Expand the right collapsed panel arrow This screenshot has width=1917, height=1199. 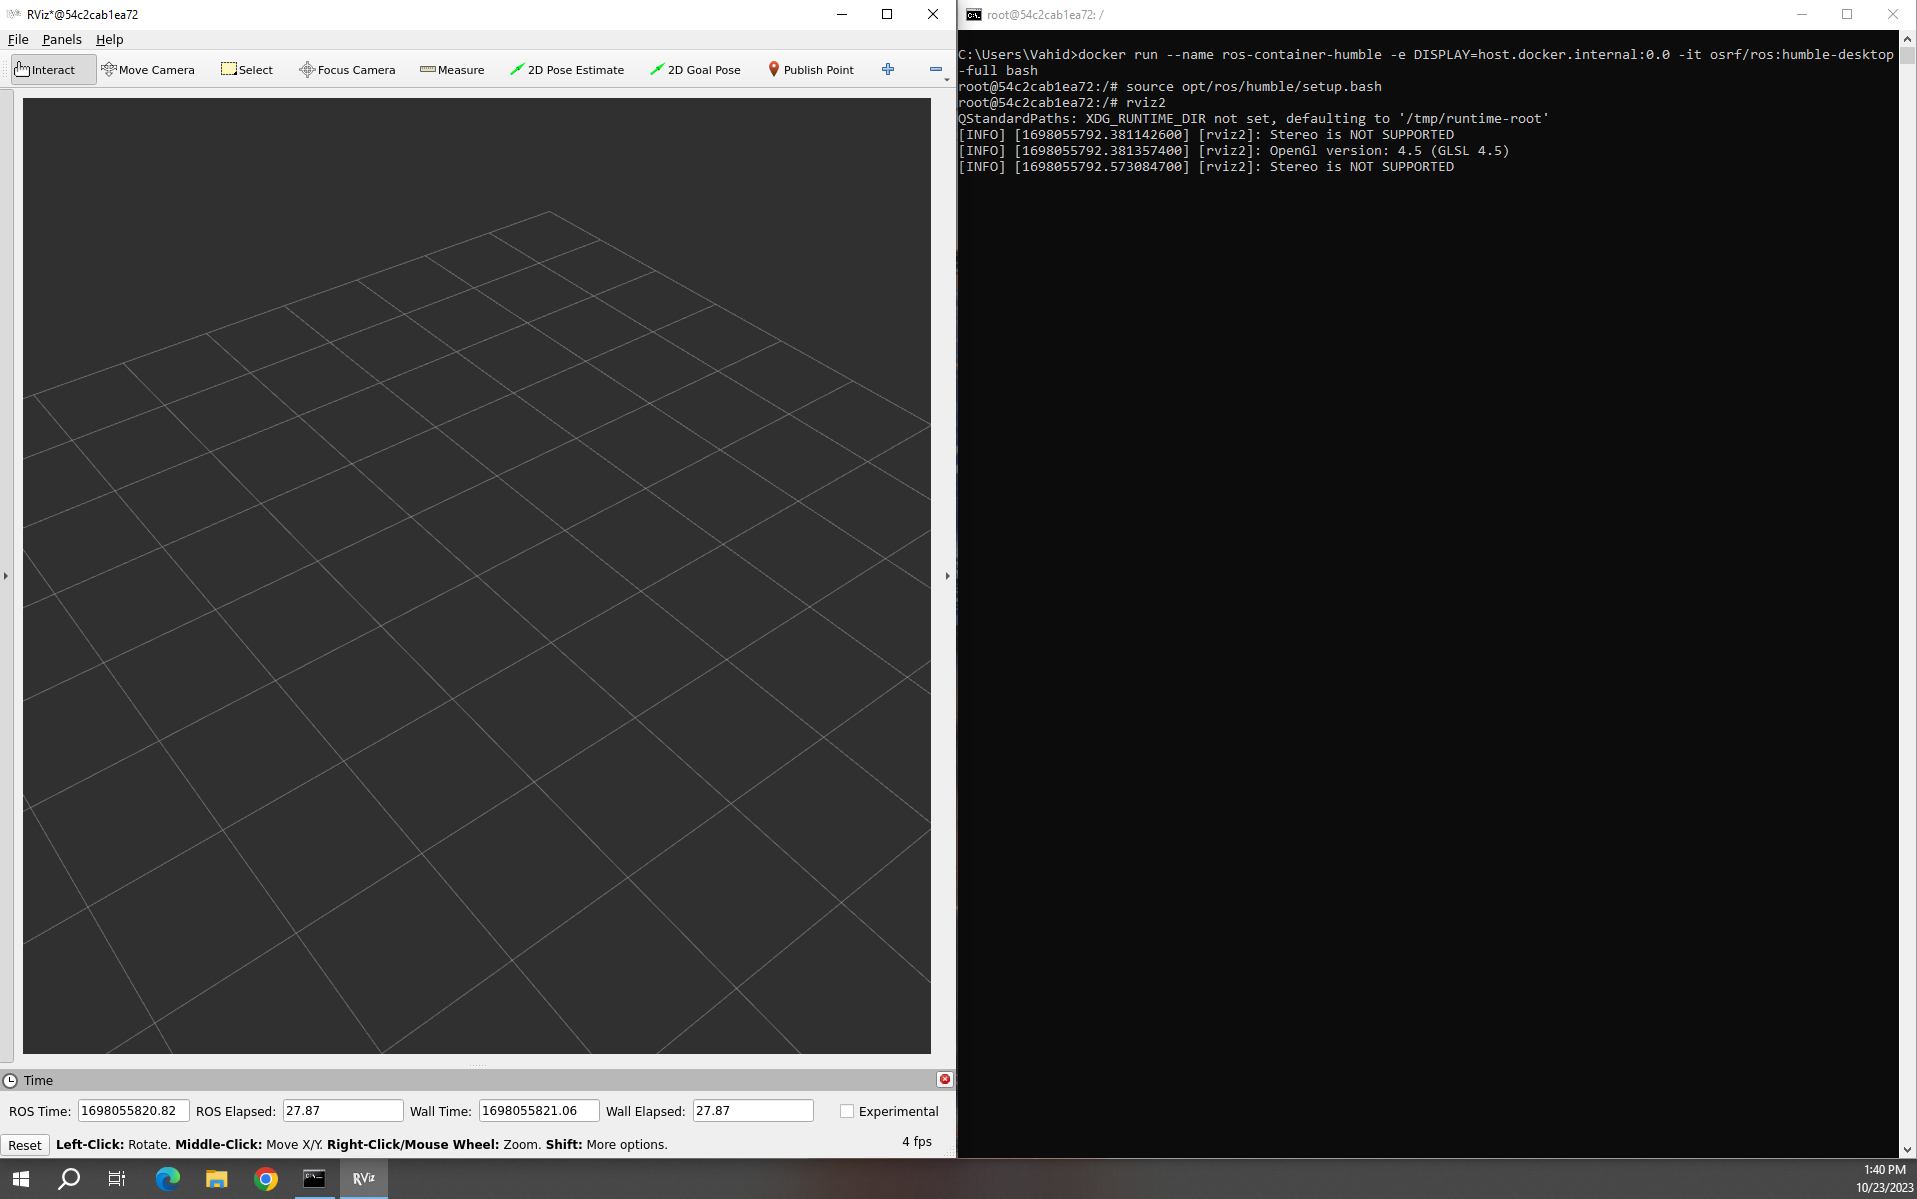pyautogui.click(x=948, y=576)
